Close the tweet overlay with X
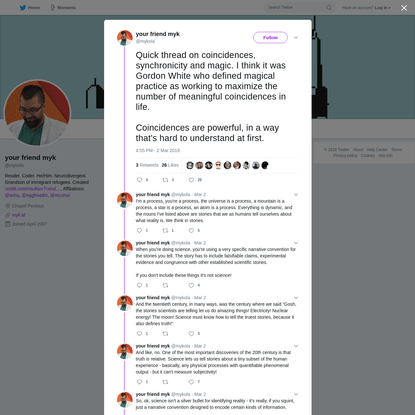Screen dimensions: 415x415 pos(404,8)
